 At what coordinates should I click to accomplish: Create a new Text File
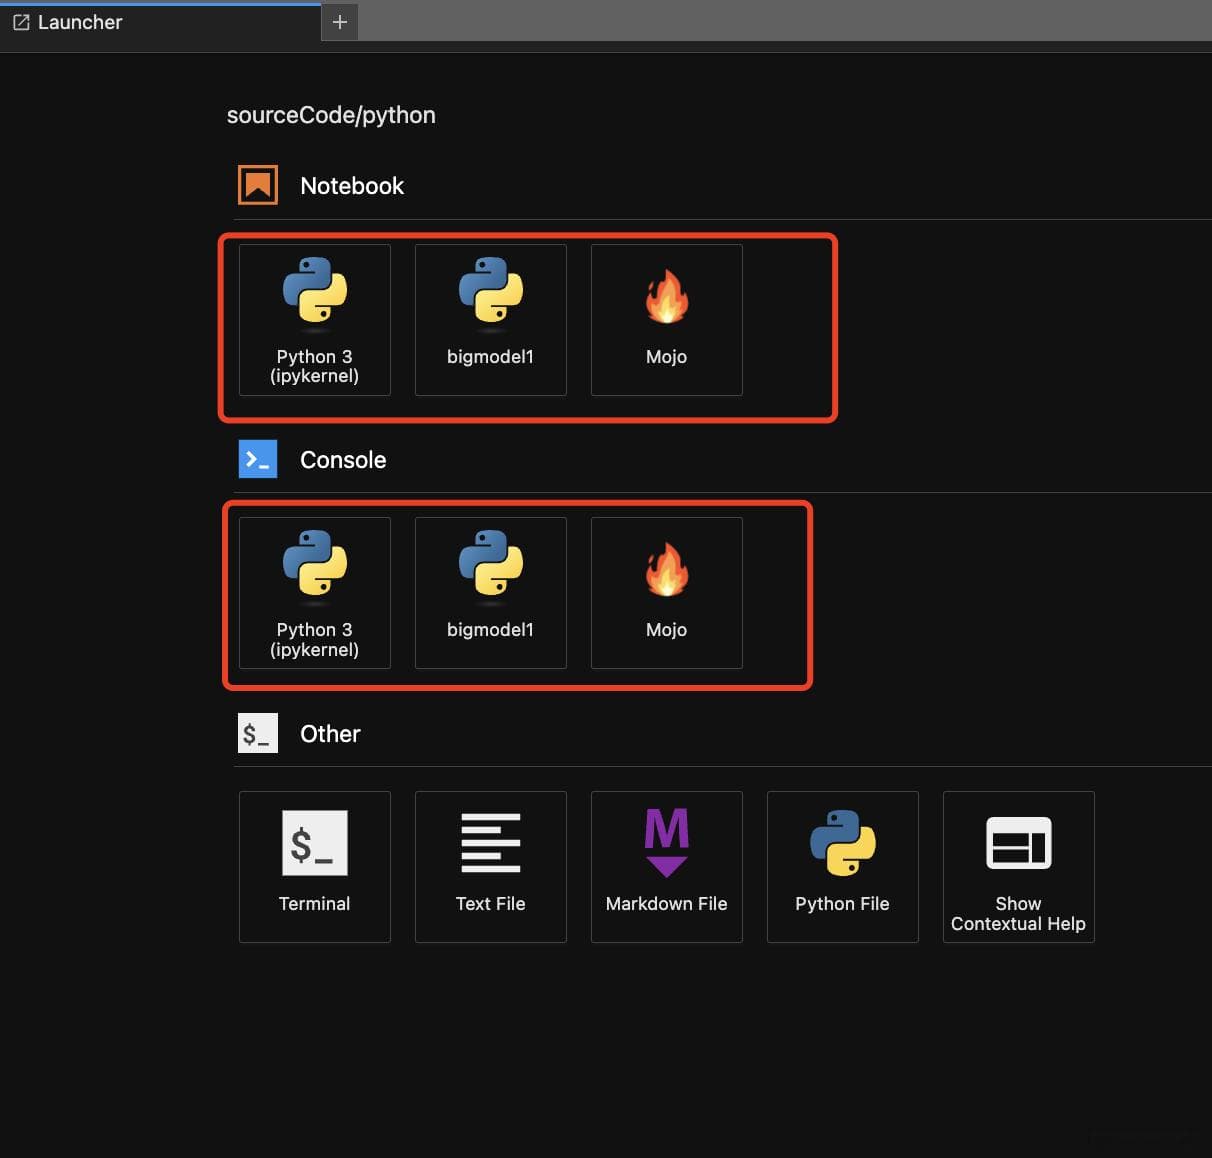click(491, 867)
